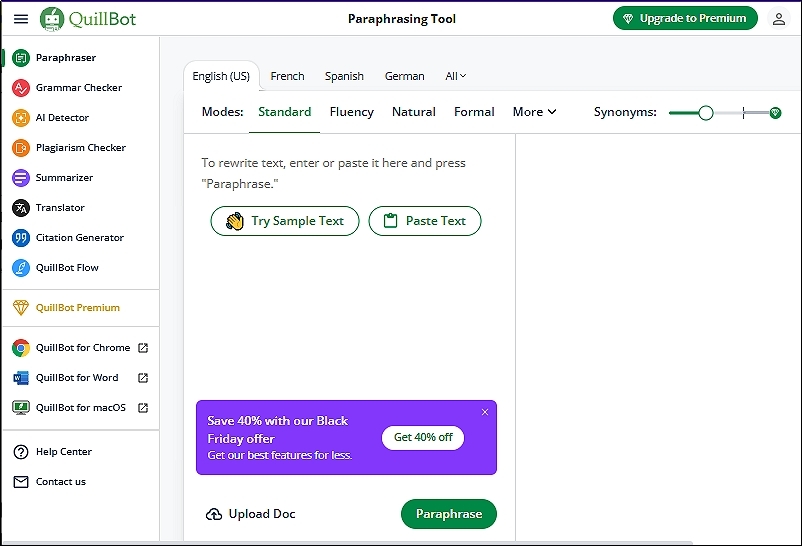Image resolution: width=802 pixels, height=547 pixels.
Task: Switch to the German language tab
Action: pos(405,76)
